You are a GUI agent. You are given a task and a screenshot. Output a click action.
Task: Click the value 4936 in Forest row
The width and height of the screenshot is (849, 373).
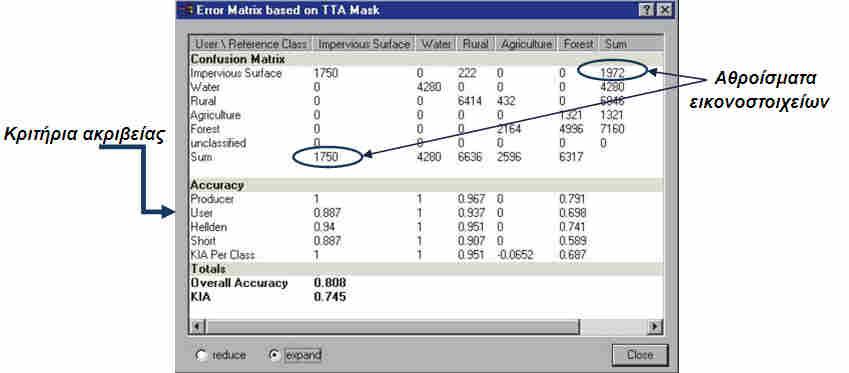click(x=572, y=129)
